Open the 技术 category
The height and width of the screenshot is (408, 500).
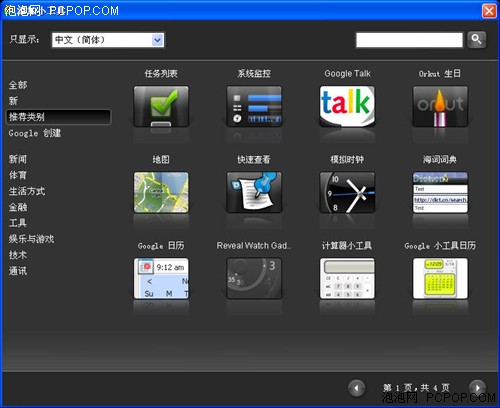click(x=18, y=255)
